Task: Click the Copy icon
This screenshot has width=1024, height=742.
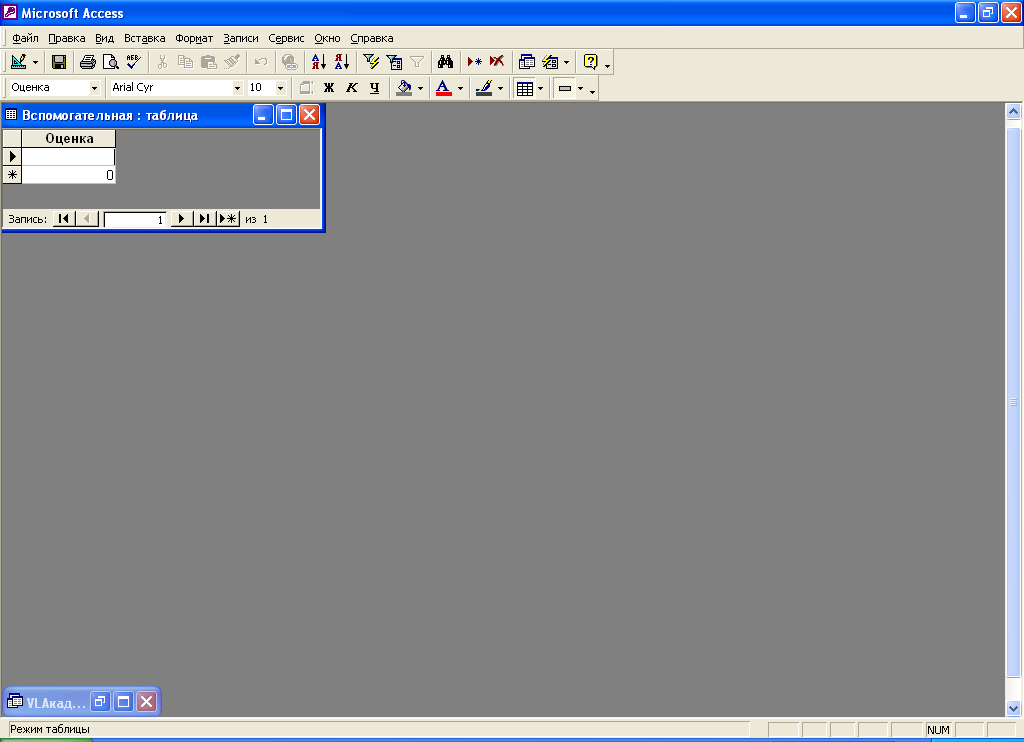Action: (185, 62)
